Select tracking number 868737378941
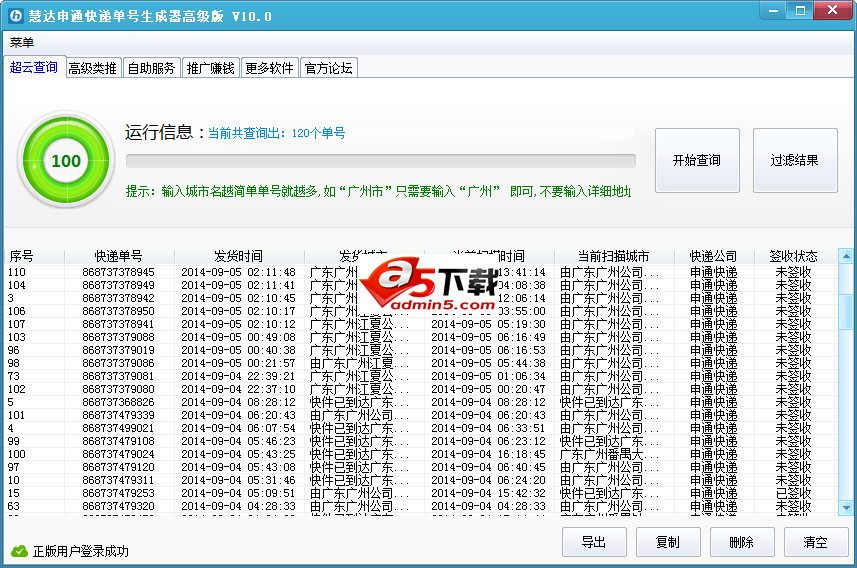This screenshot has height=568, width=857. [x=119, y=324]
